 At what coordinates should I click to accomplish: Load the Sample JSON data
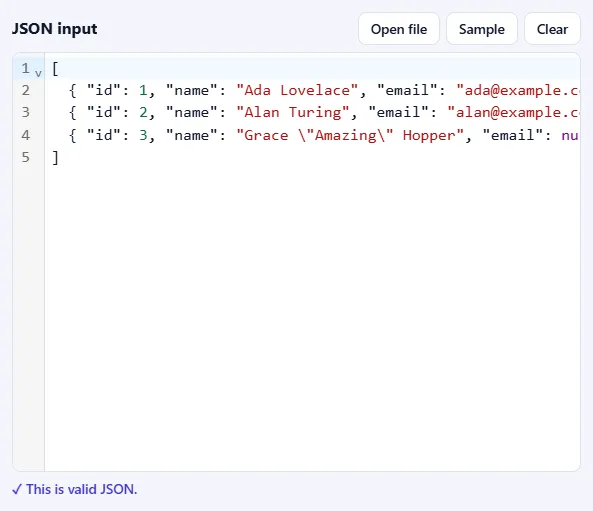point(481,29)
